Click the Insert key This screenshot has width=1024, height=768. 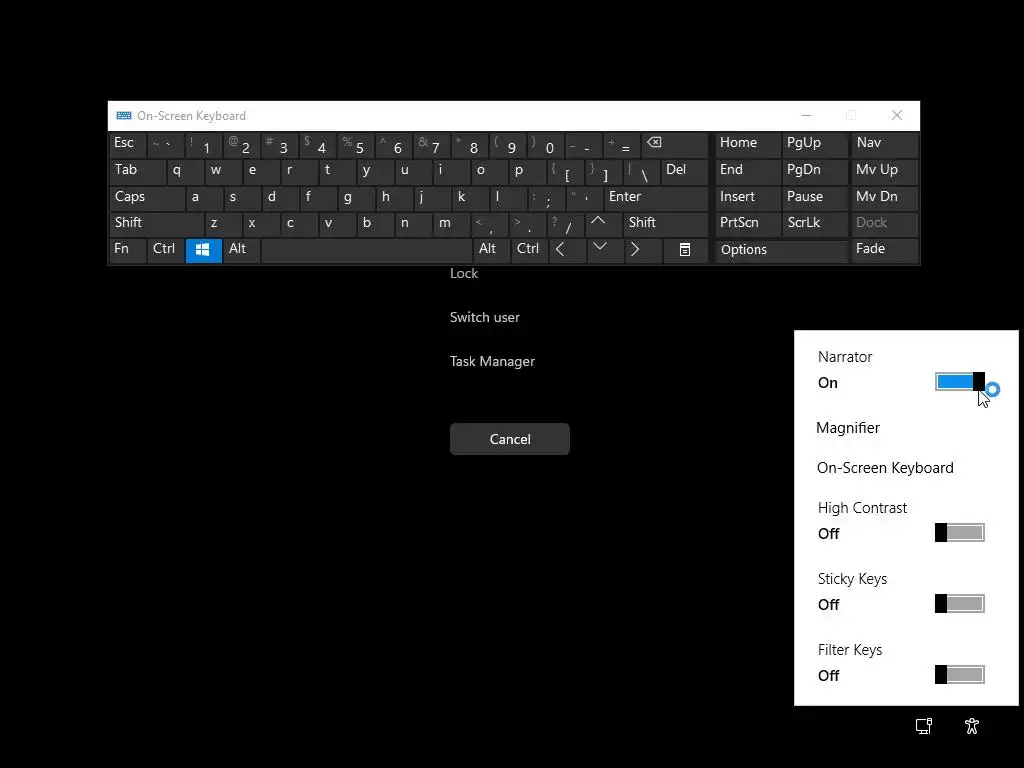748,197
